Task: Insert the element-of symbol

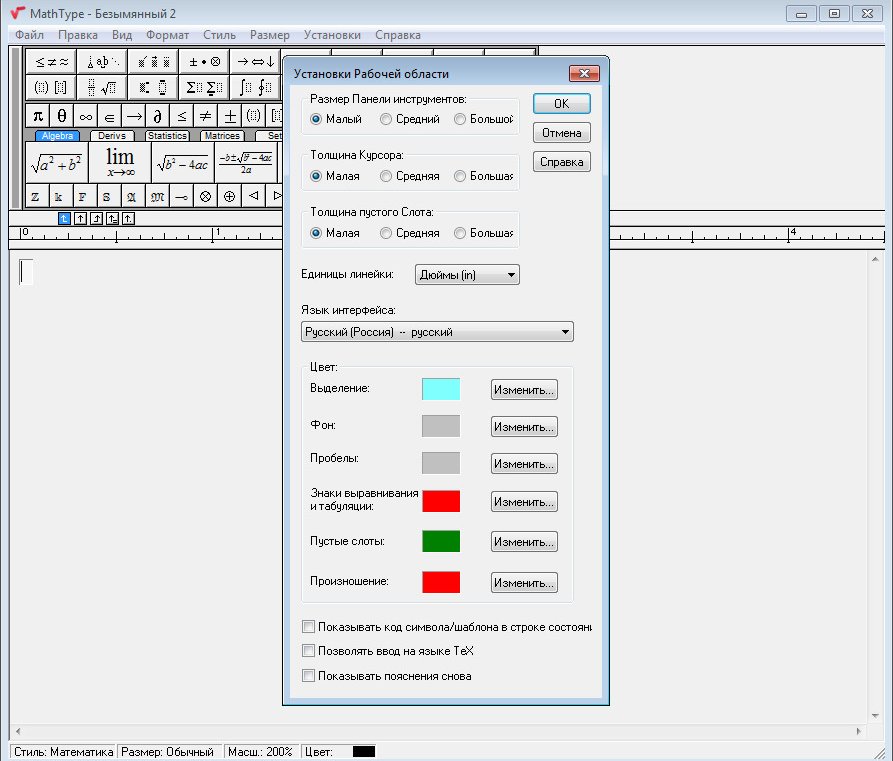Action: (x=109, y=116)
